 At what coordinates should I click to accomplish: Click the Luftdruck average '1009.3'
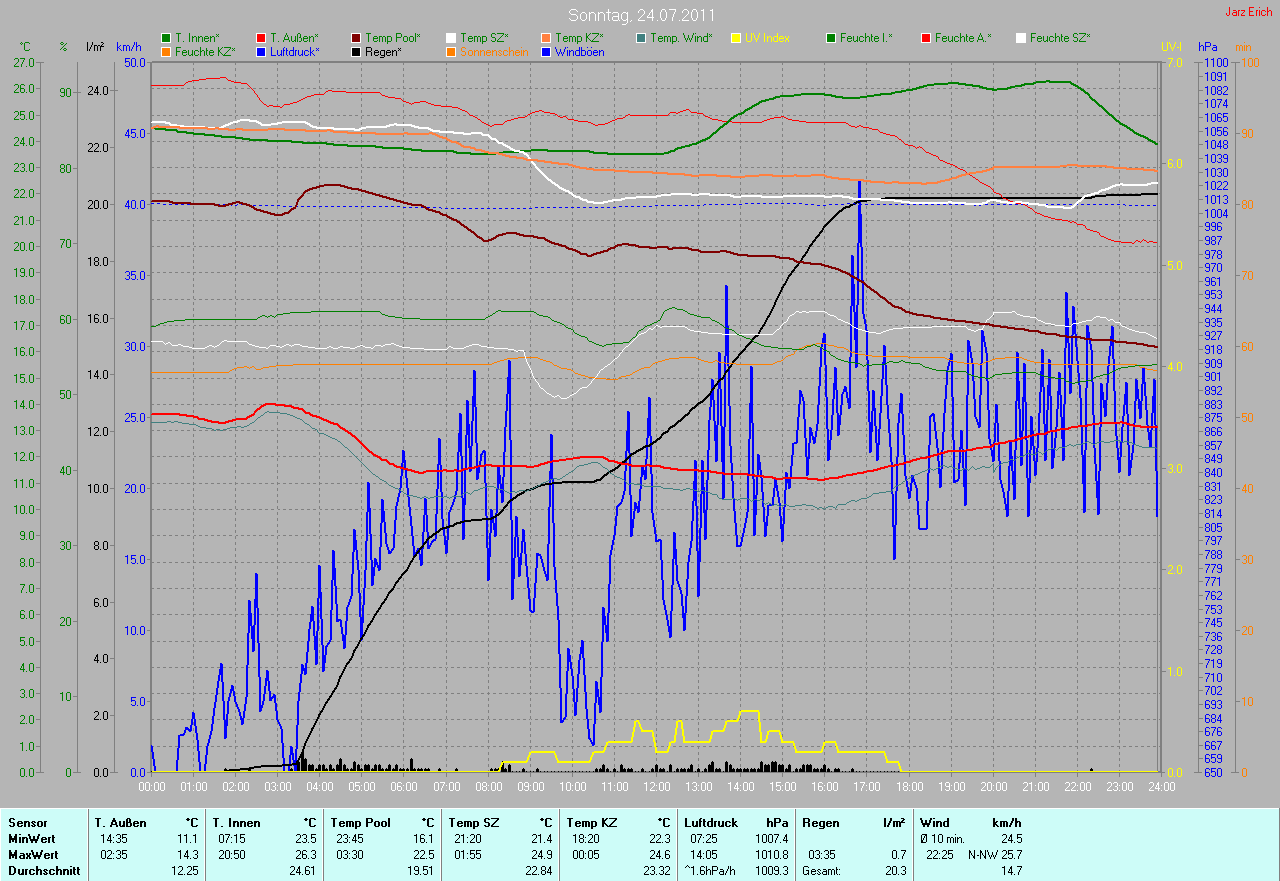pyautogui.click(x=771, y=871)
